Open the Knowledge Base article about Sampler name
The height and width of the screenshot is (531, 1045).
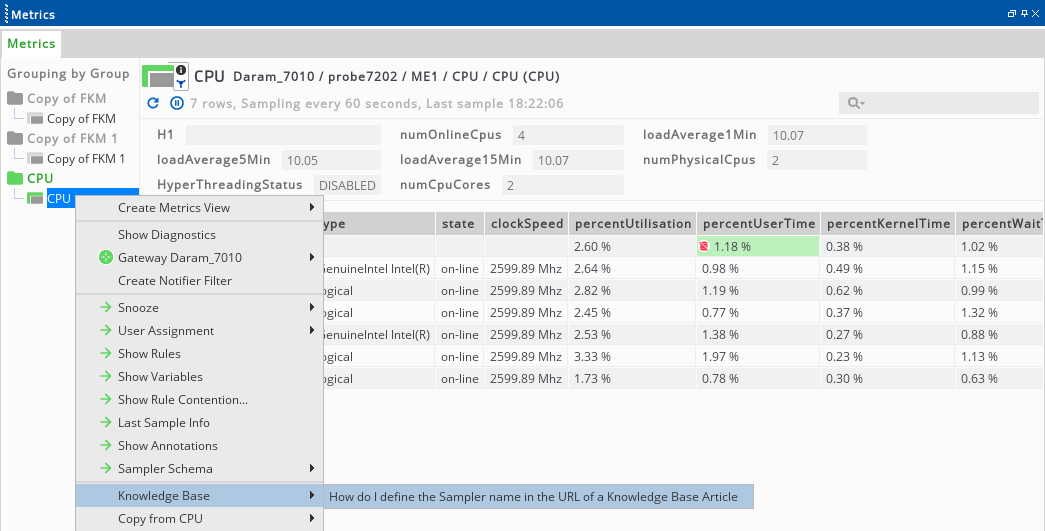click(x=533, y=497)
